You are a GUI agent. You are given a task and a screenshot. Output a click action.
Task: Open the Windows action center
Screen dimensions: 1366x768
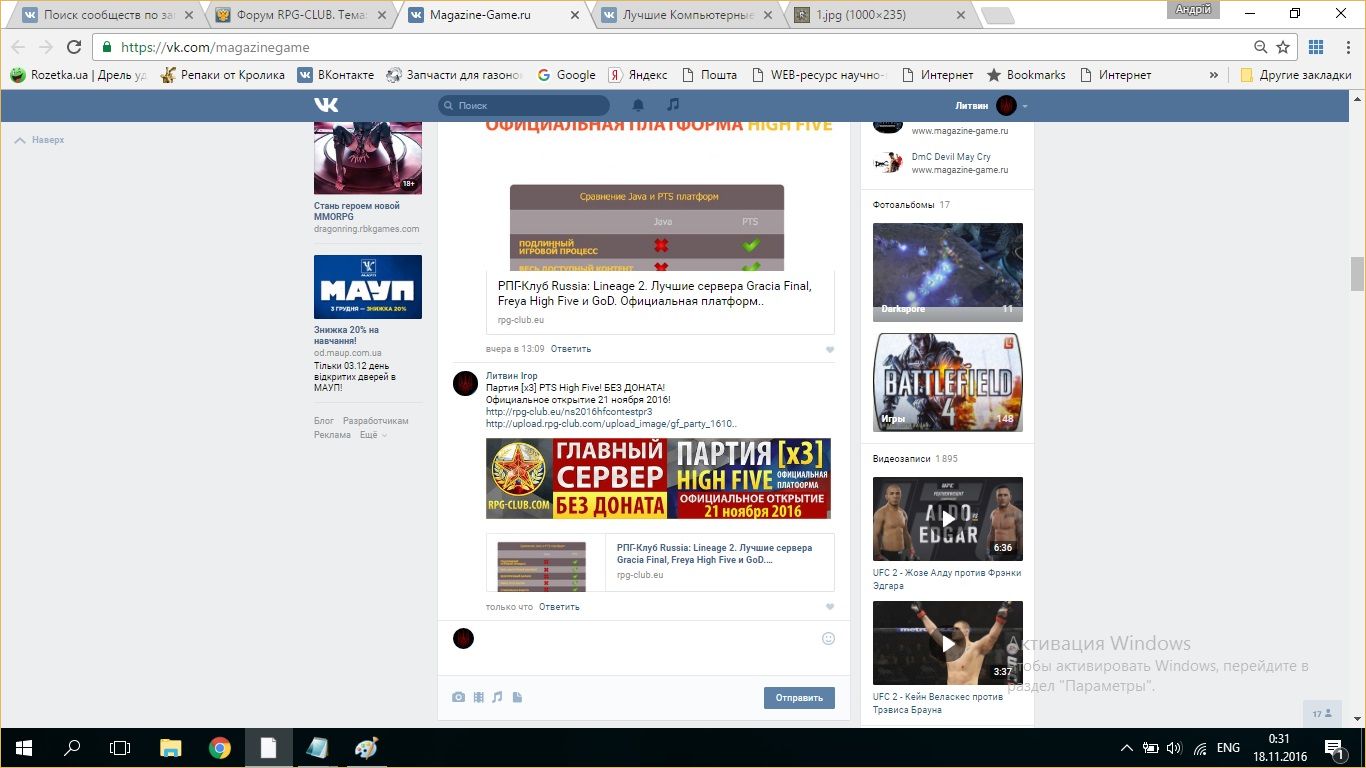click(x=1334, y=748)
